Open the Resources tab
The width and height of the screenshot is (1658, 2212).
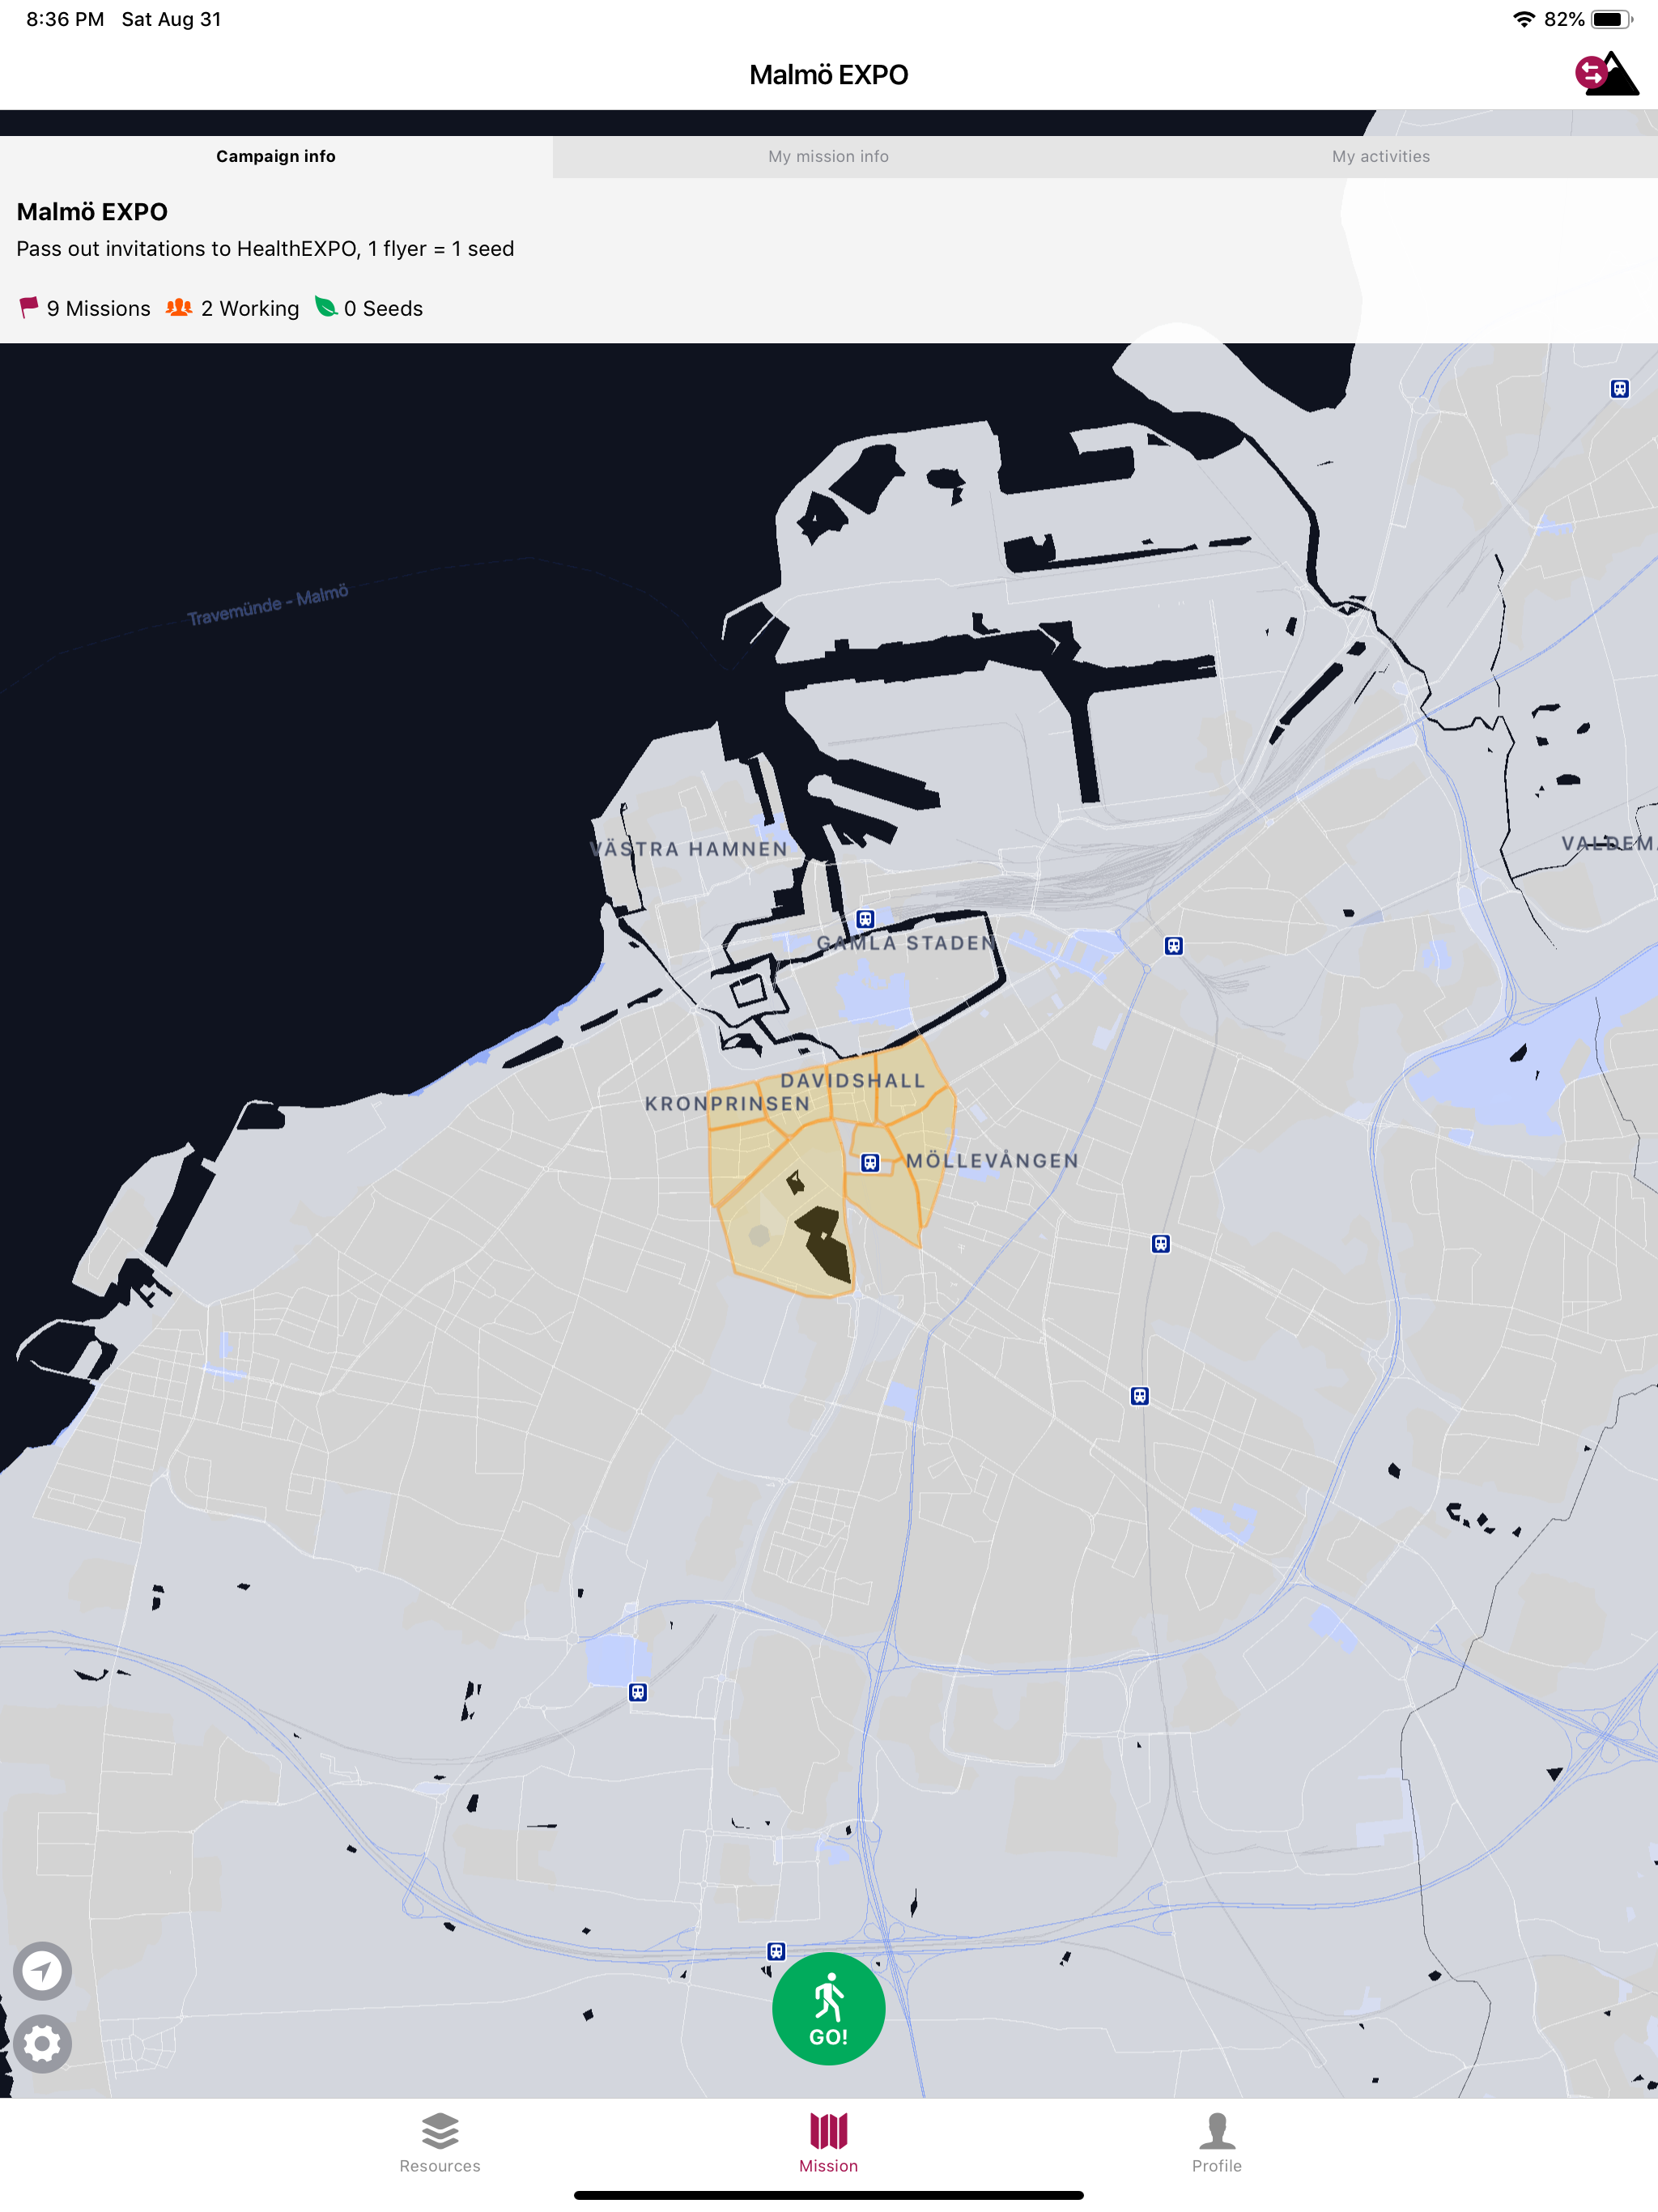tap(440, 2143)
